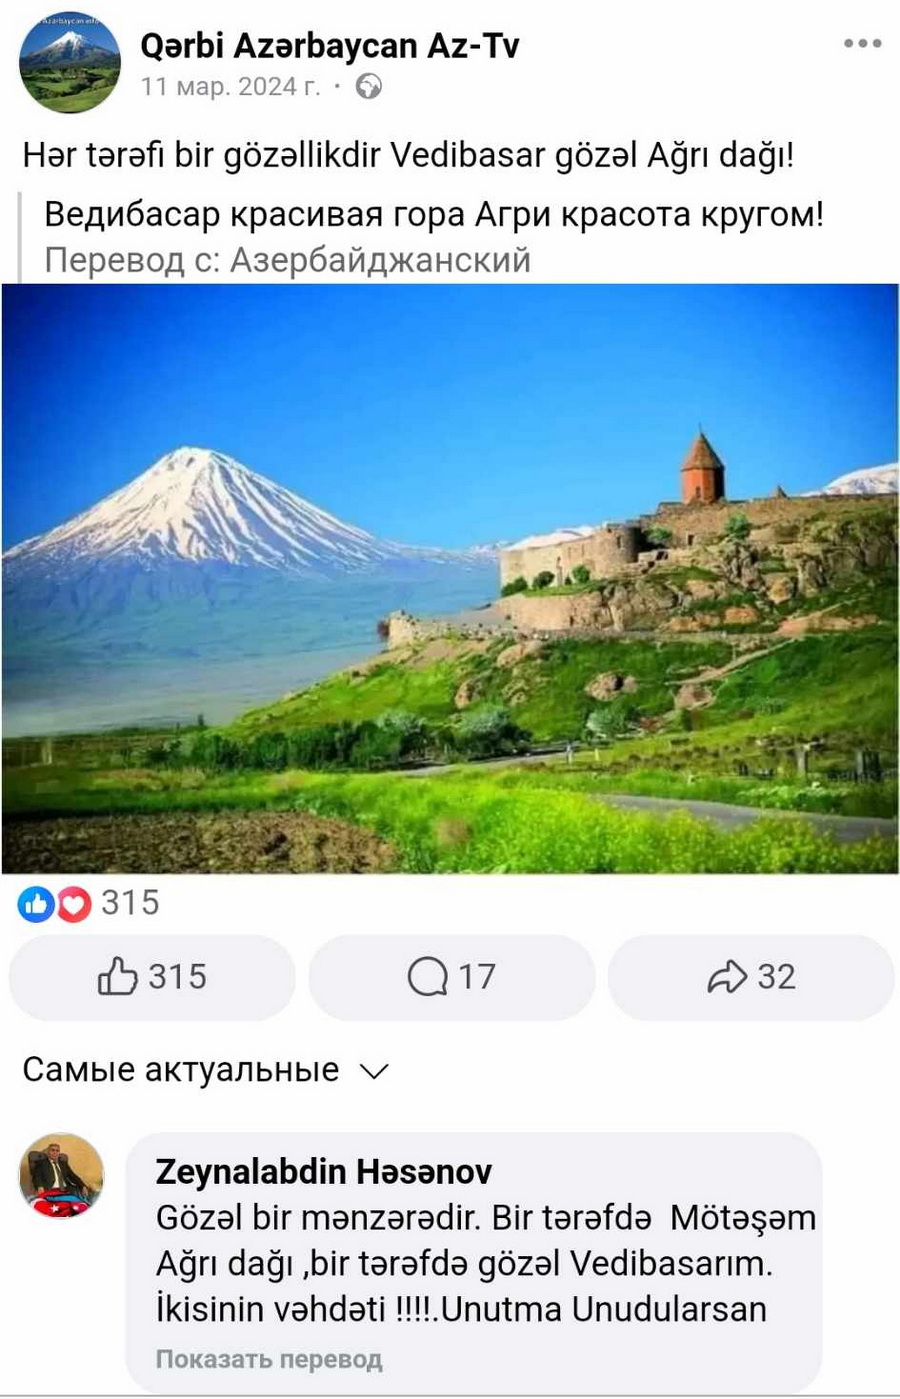Expand the Самые актуальные comment sorting dropdown
Screen dimensions: 900x1399
(x=205, y=1070)
